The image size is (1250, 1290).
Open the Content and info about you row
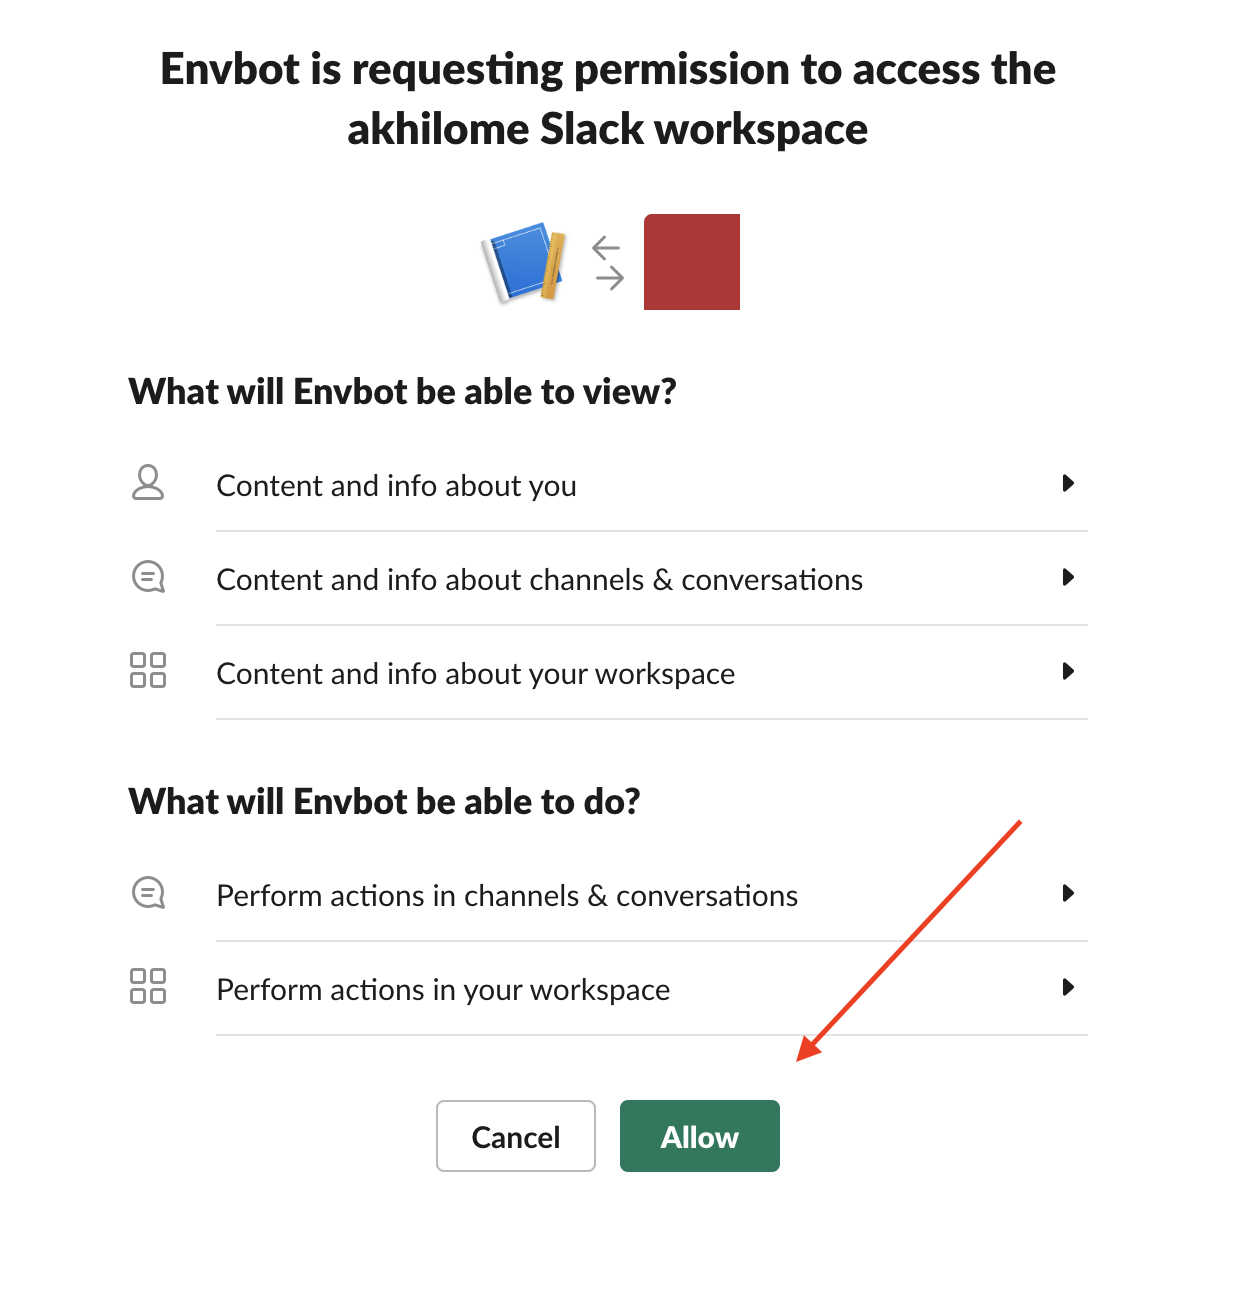pos(396,486)
